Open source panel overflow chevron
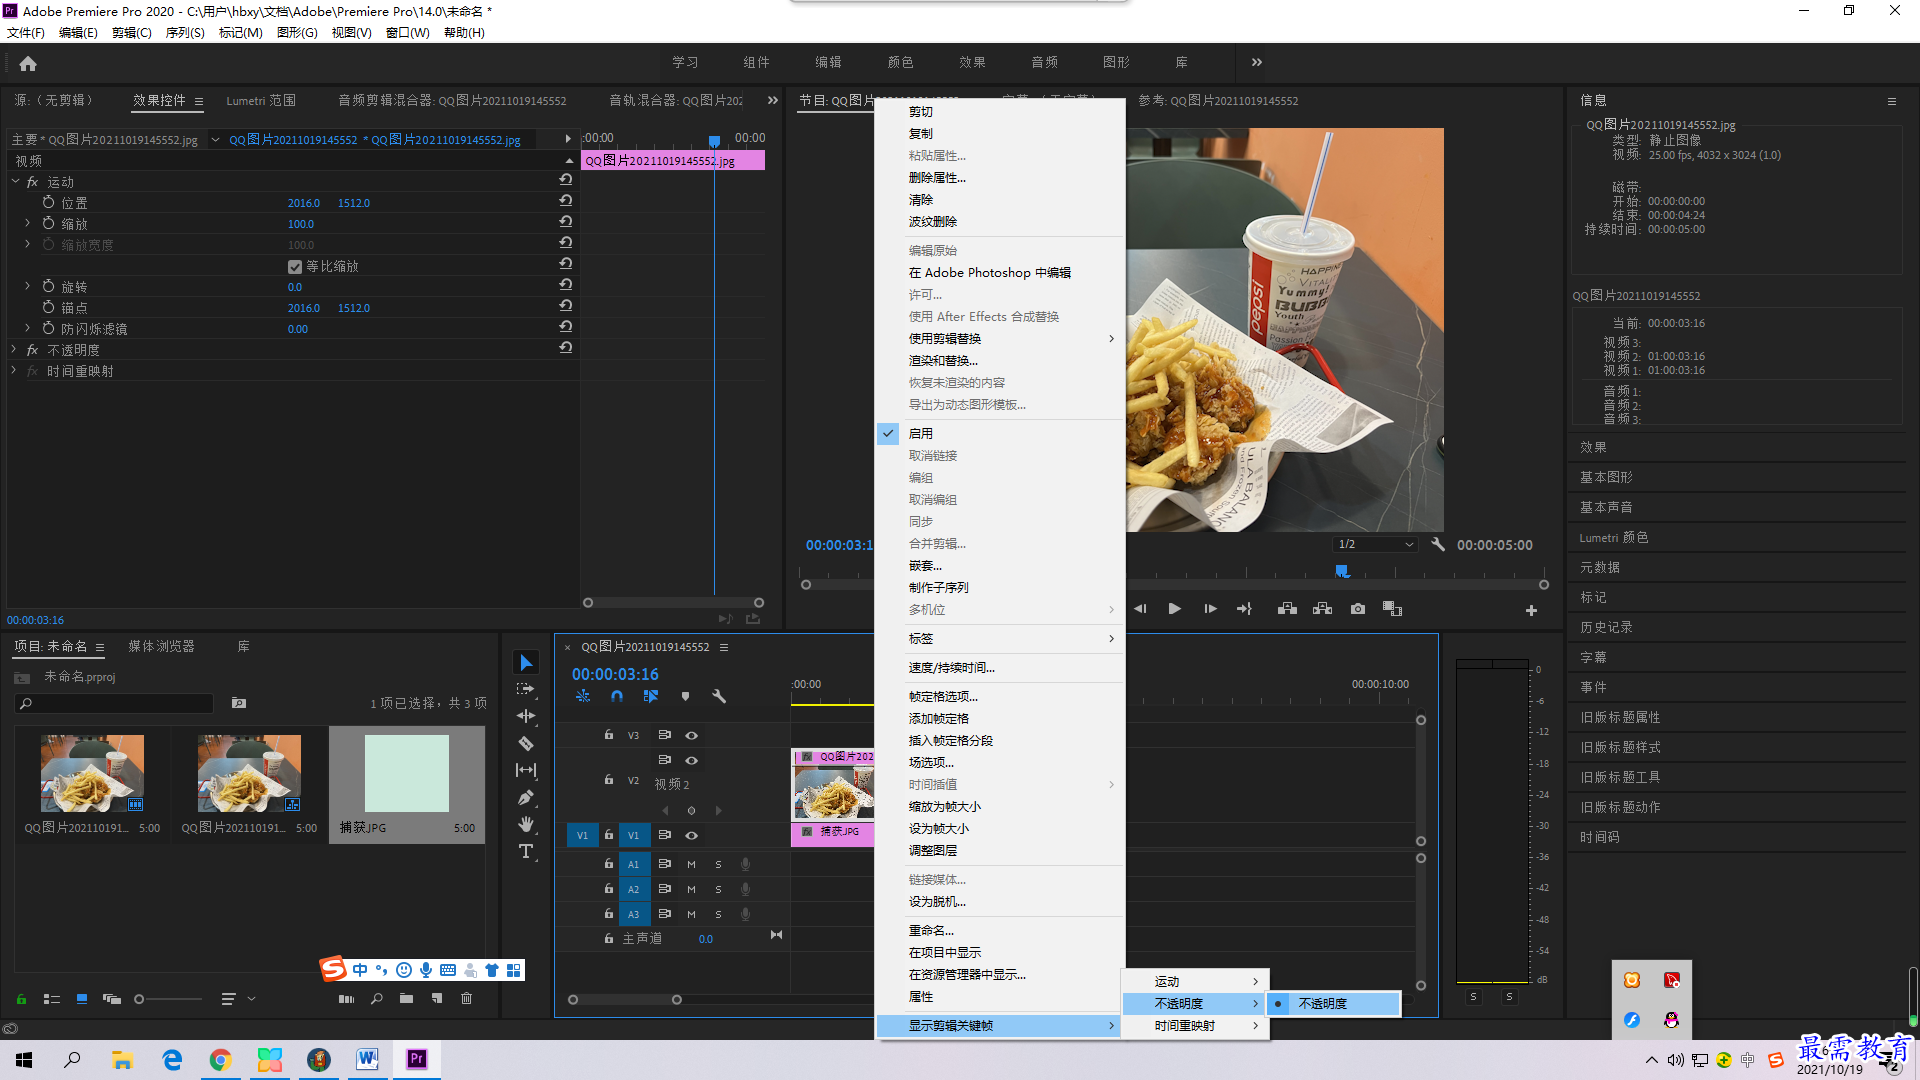1920x1080 pixels. (772, 100)
